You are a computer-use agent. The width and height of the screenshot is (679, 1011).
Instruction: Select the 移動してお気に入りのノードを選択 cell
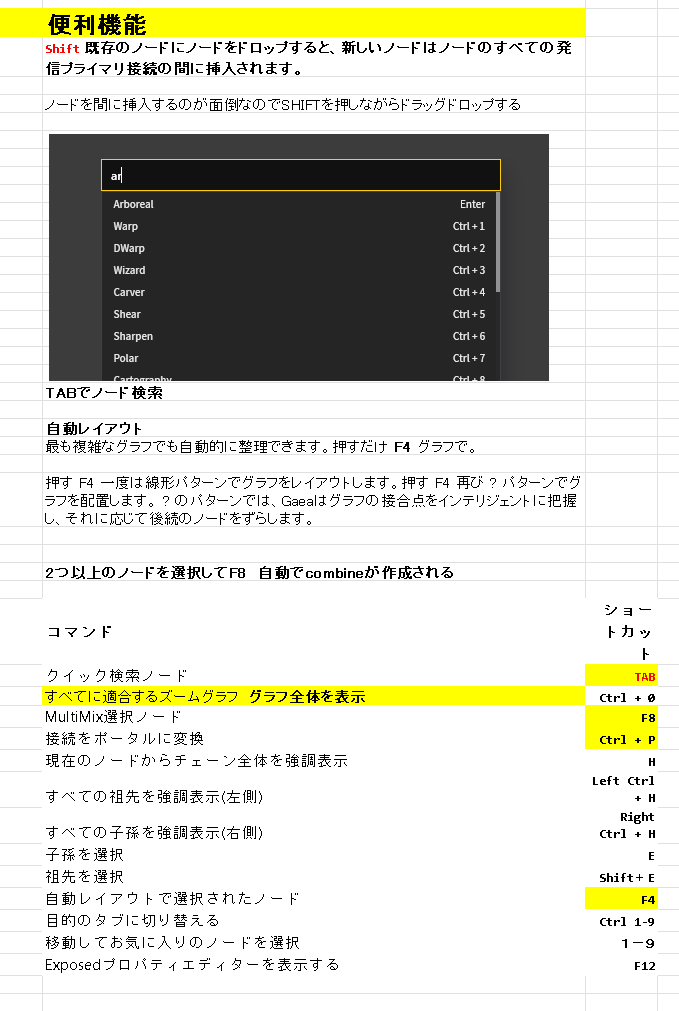[x=314, y=942]
